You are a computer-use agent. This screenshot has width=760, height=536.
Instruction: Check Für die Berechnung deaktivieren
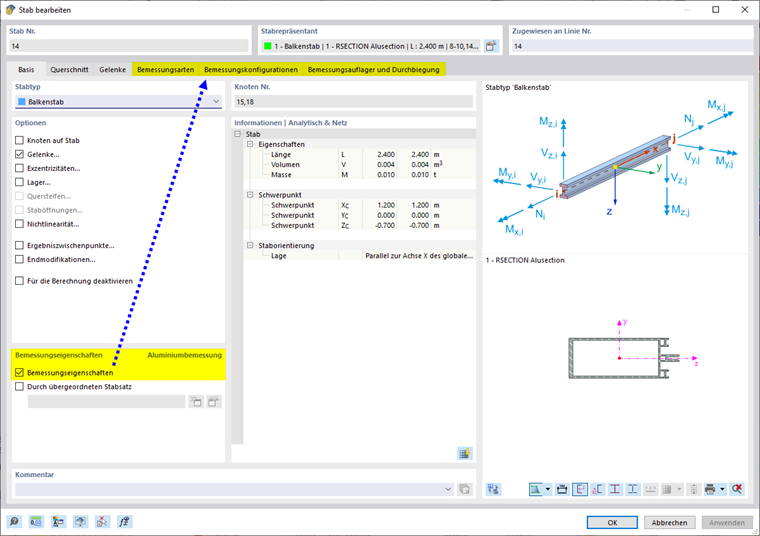(19, 281)
